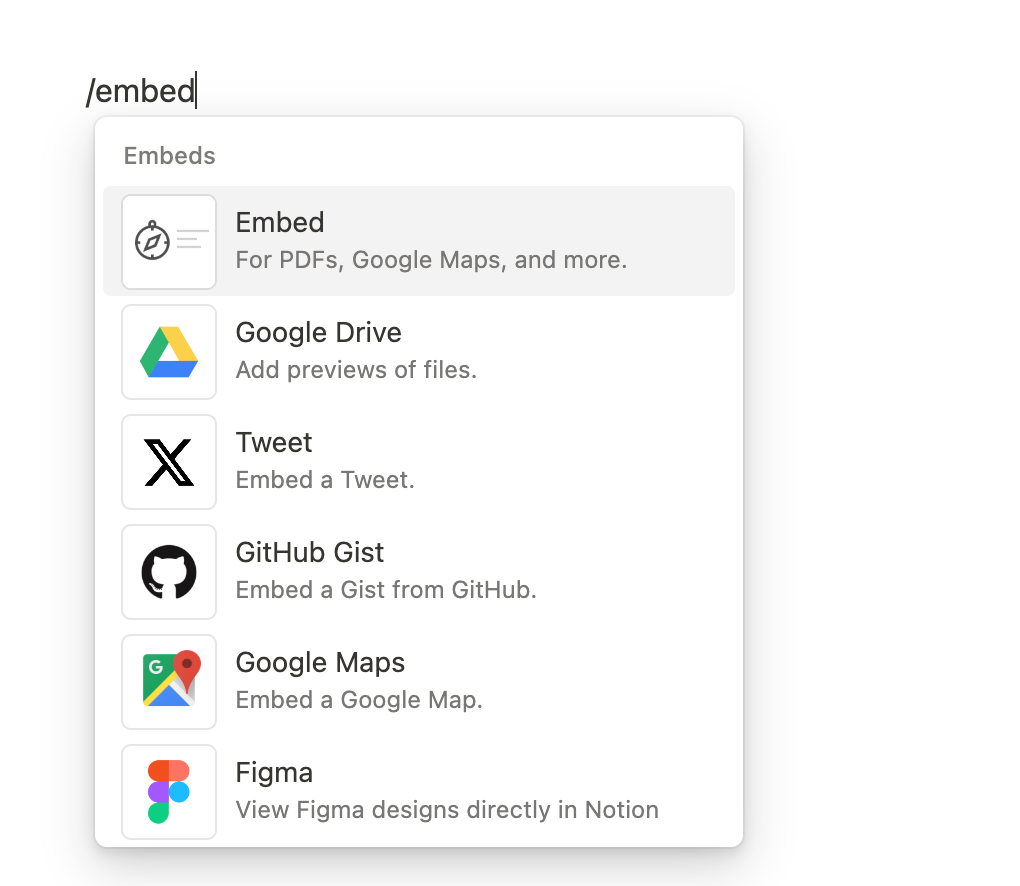This screenshot has width=1020, height=886.
Task: Click the GitHub octocat icon
Action: (x=168, y=571)
